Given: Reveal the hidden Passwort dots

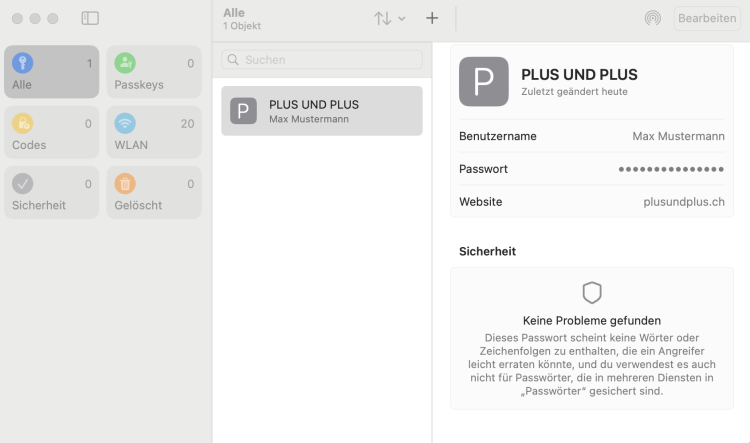Looking at the screenshot, I should click(671, 169).
